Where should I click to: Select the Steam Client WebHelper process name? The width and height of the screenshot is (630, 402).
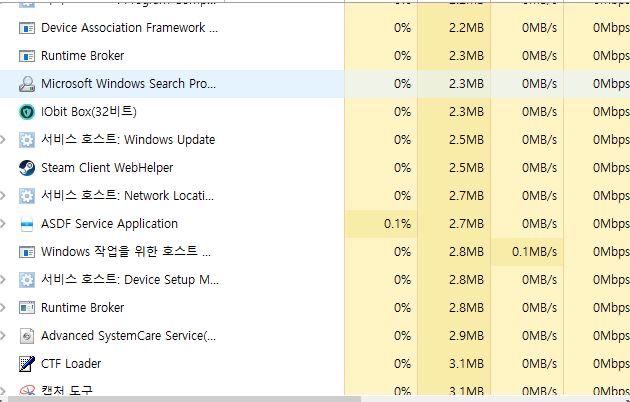tap(106, 168)
